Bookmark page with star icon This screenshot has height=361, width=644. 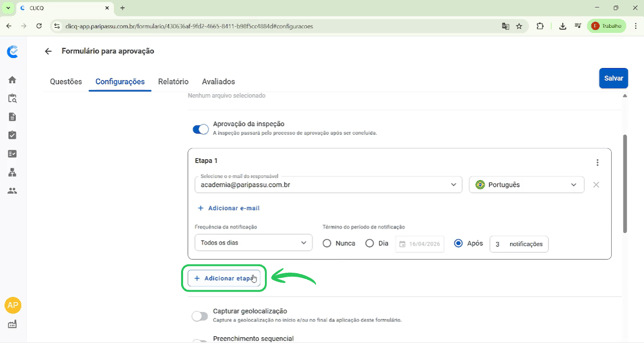[519, 26]
